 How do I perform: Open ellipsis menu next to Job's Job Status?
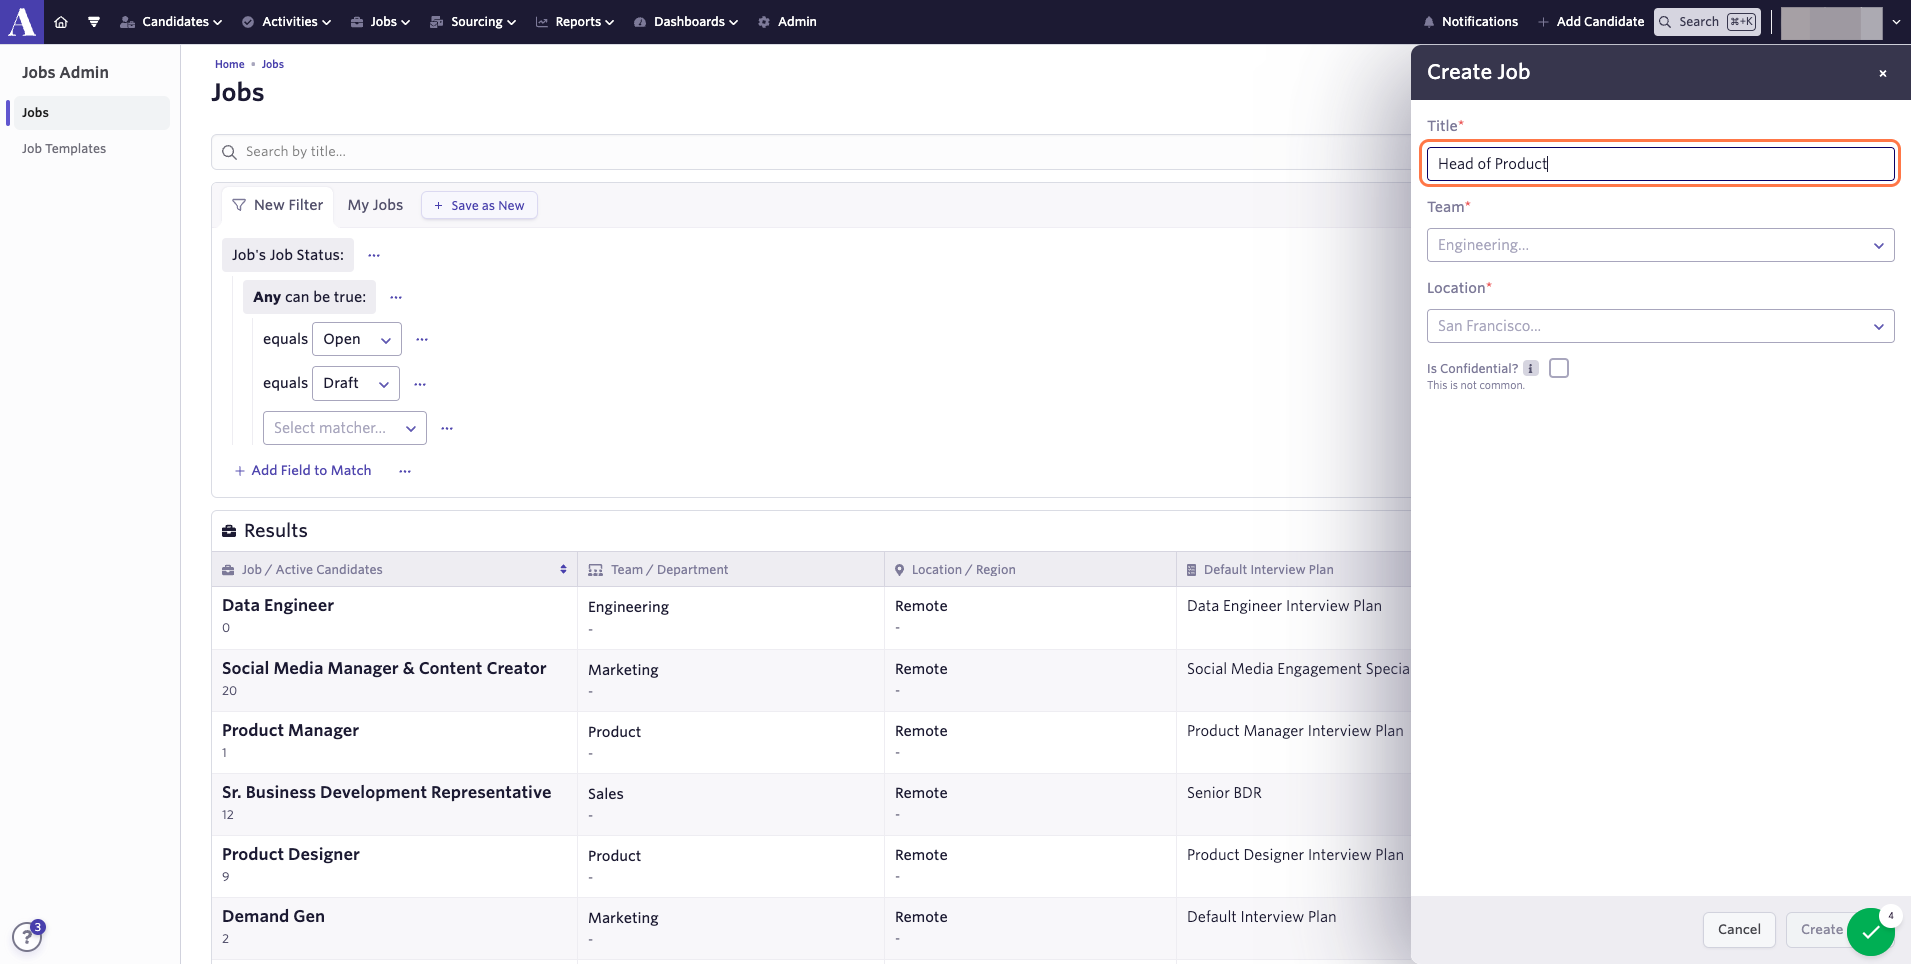point(374,255)
